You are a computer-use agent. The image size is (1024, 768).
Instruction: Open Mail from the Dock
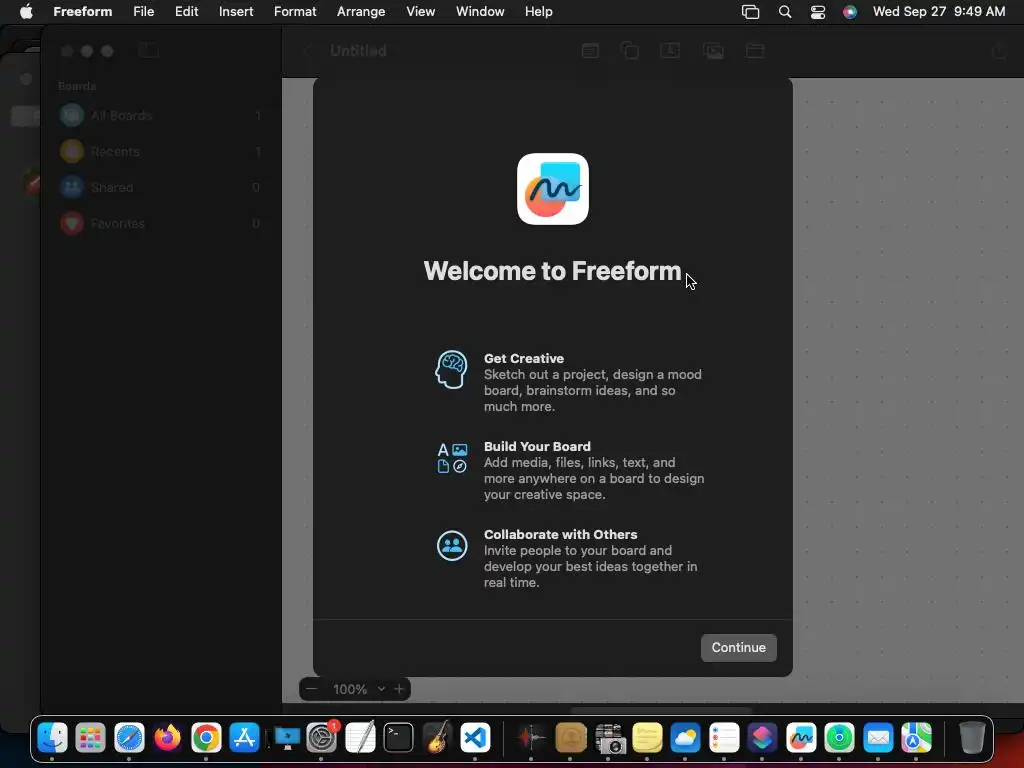pos(878,738)
